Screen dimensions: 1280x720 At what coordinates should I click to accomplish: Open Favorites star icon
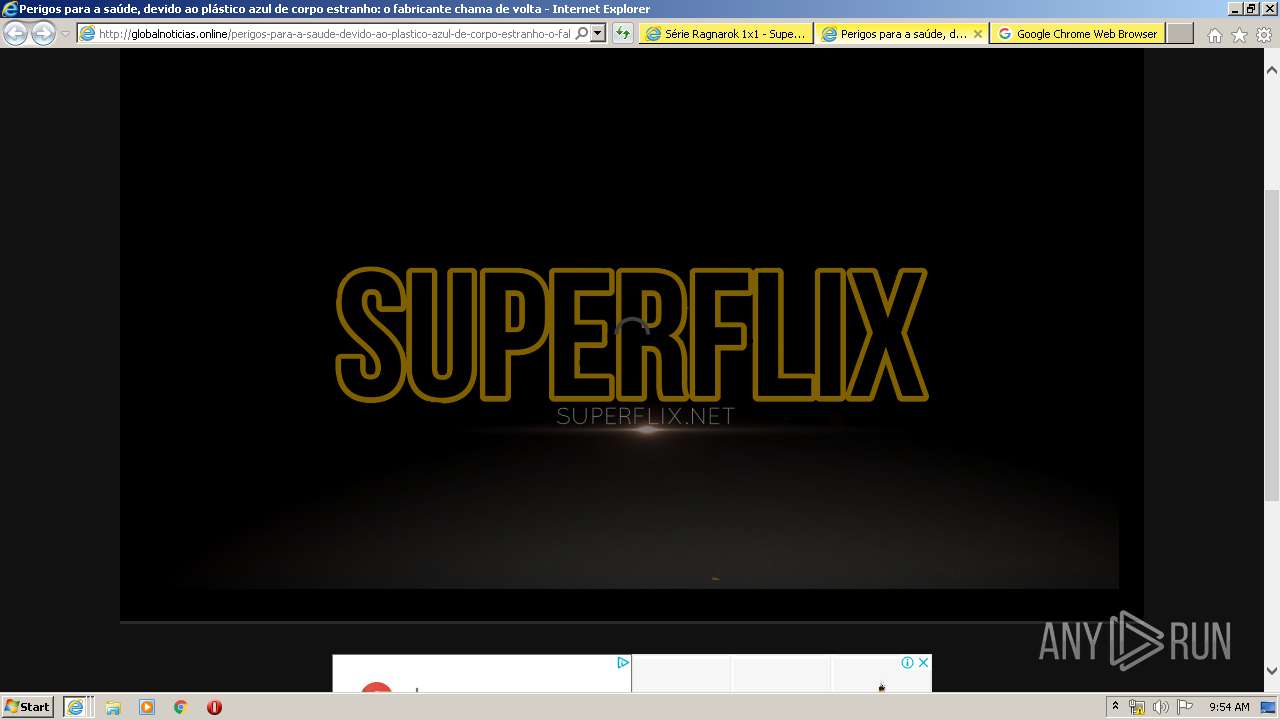click(x=1239, y=35)
